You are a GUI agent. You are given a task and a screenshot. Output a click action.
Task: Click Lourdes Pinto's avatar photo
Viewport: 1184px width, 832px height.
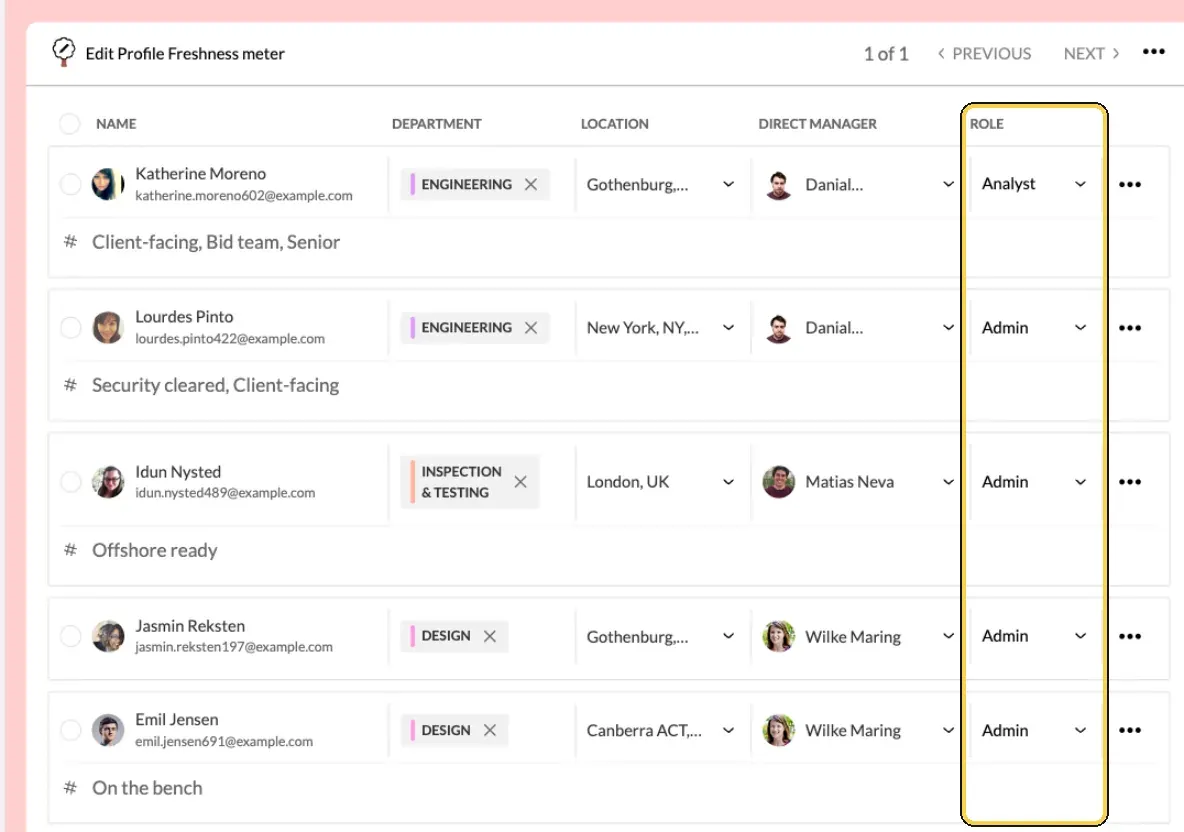click(x=108, y=328)
